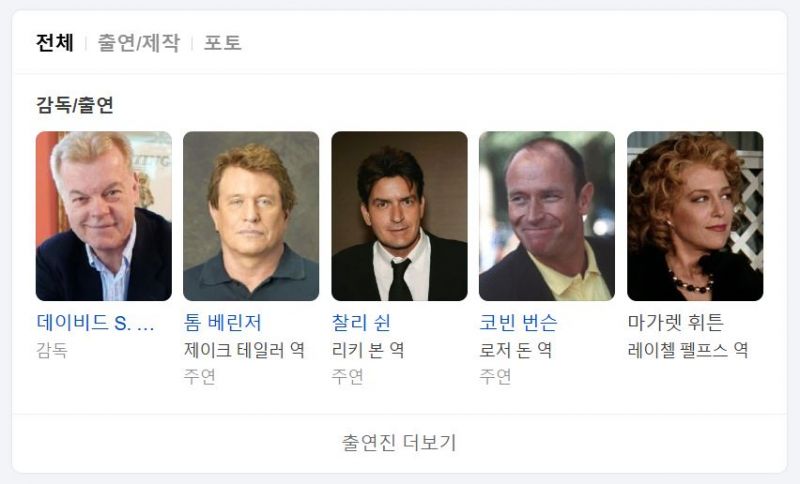Viewport: 800px width, 484px height.
Task: Click the 마가렛 휘튼 name text
Action: click(x=675, y=323)
